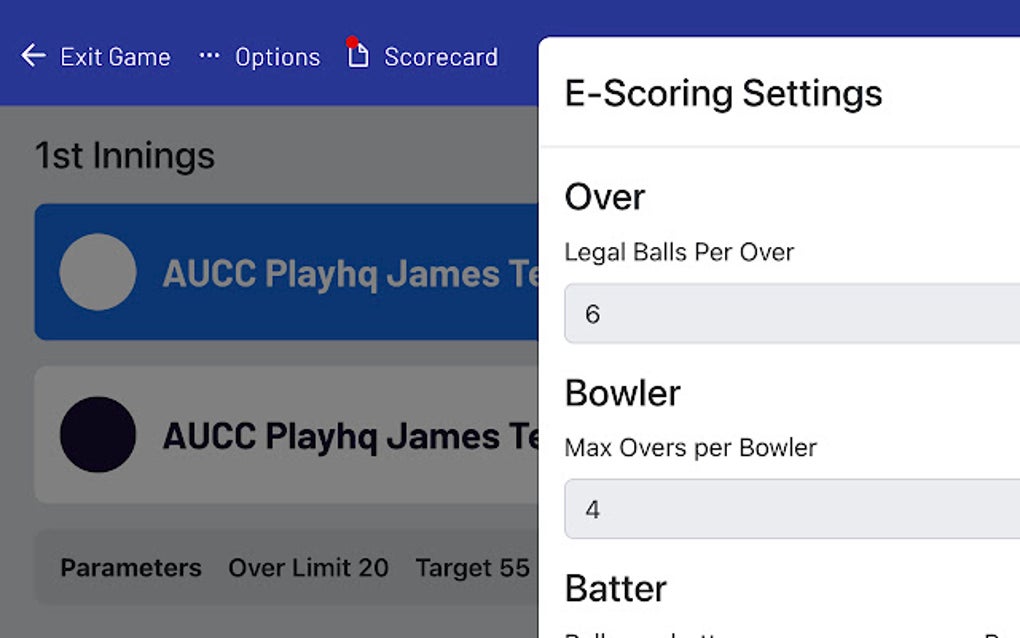
Task: Select the grey team avatar circle
Action: coord(97,272)
